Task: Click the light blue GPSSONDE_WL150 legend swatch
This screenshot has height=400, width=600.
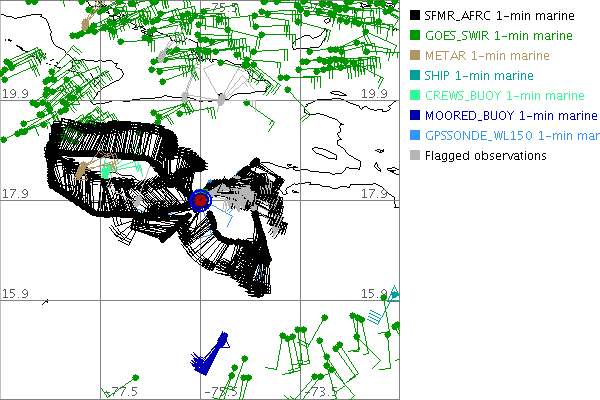Action: coord(415,136)
